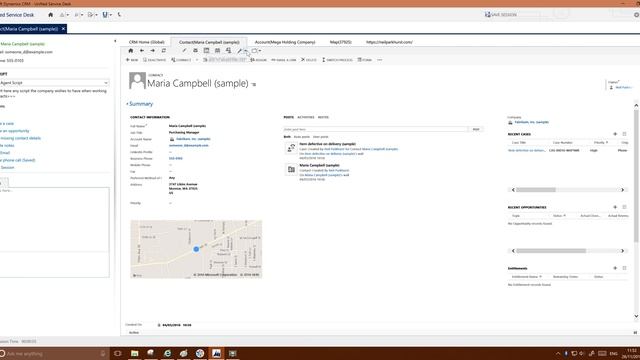Open the more commands ellipsis menu
The width and height of the screenshot is (640, 360).
point(380,60)
